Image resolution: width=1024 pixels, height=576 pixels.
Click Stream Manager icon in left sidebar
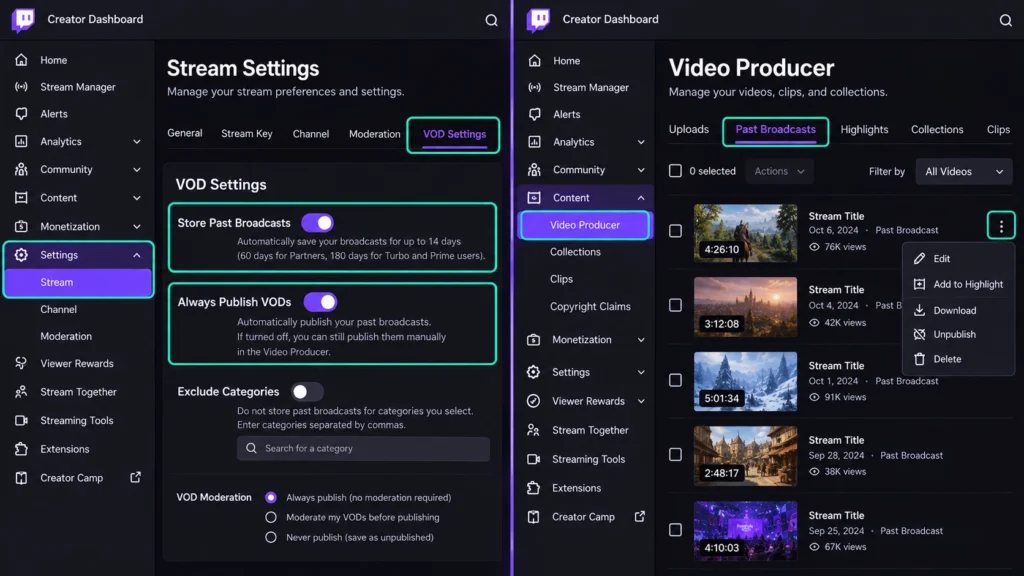pyautogui.click(x=22, y=87)
